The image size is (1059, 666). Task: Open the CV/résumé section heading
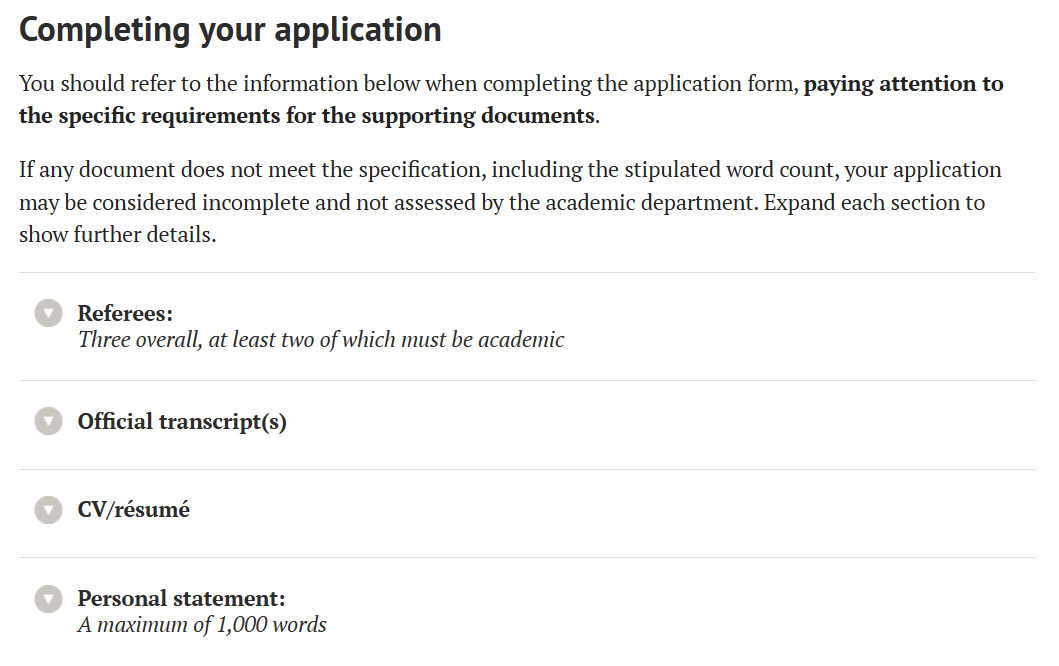(133, 510)
